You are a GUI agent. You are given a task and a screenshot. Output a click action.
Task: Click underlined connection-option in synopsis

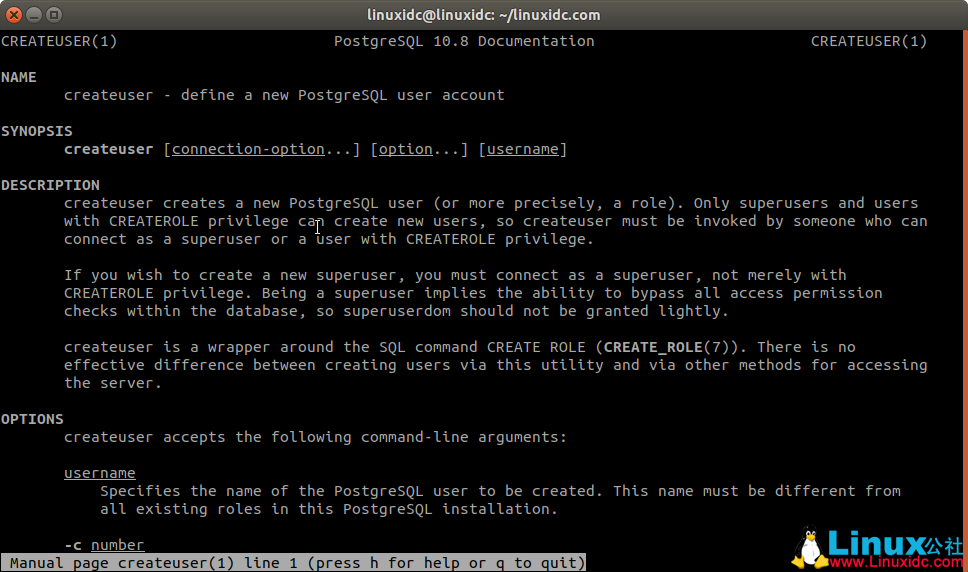pos(248,149)
